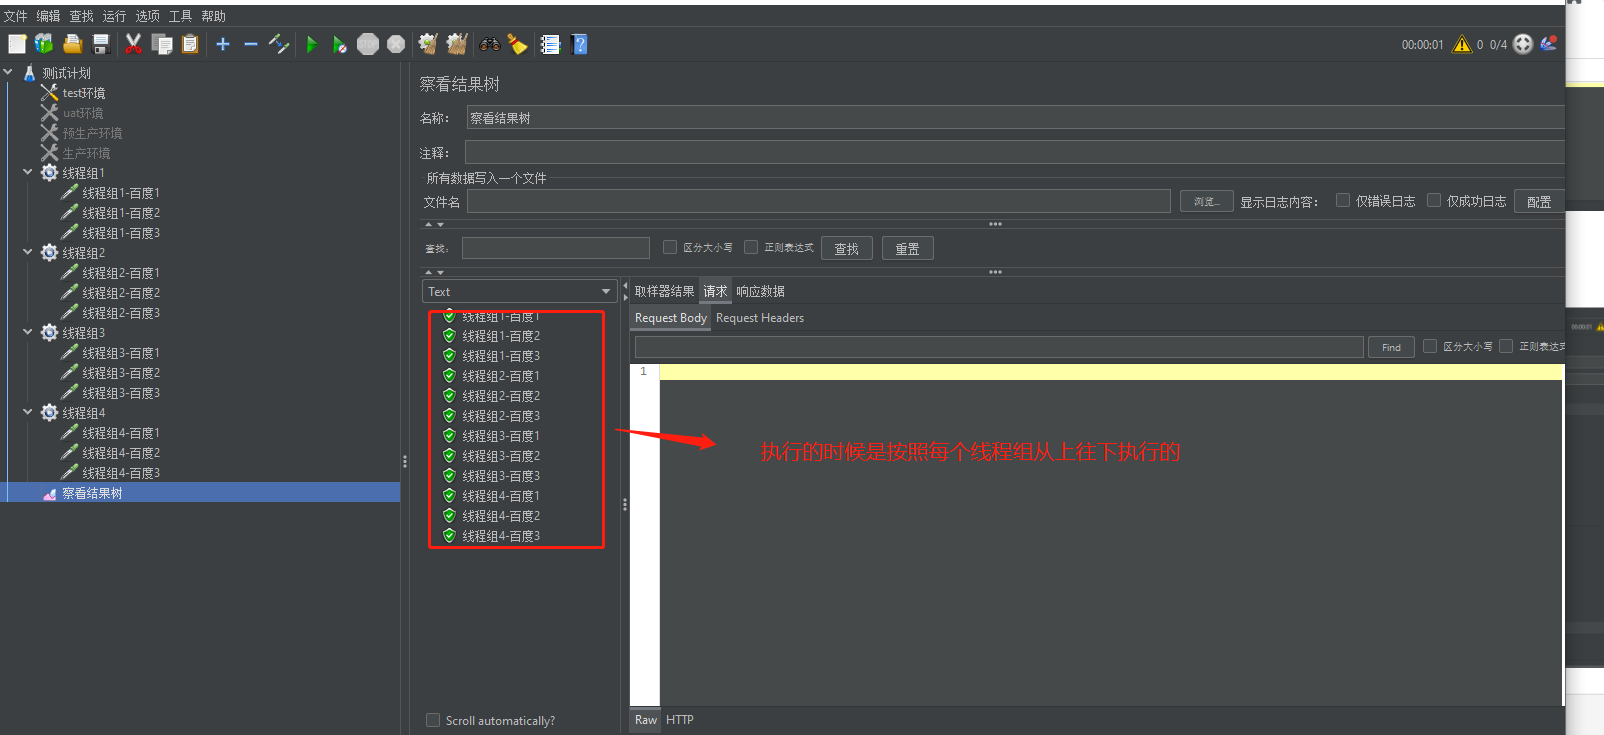1604x735 pixels.
Task: Open the 文件 menu
Action: point(16,16)
